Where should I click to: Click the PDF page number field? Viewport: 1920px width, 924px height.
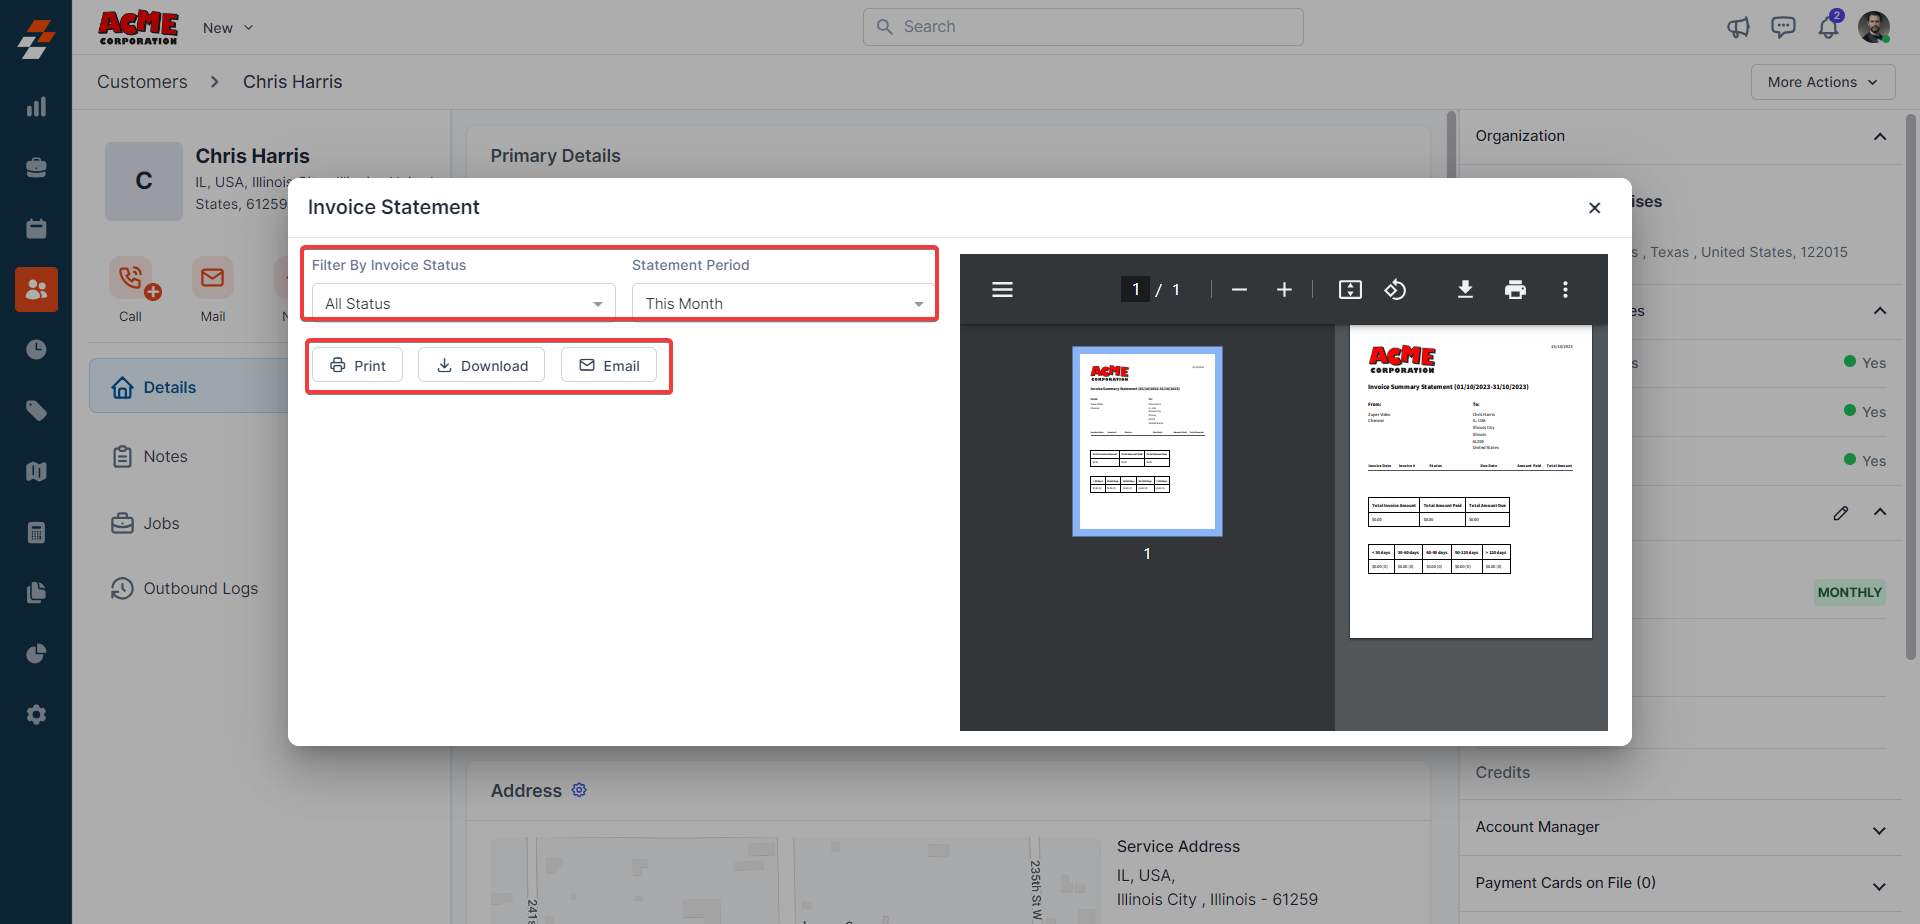pyautogui.click(x=1135, y=289)
